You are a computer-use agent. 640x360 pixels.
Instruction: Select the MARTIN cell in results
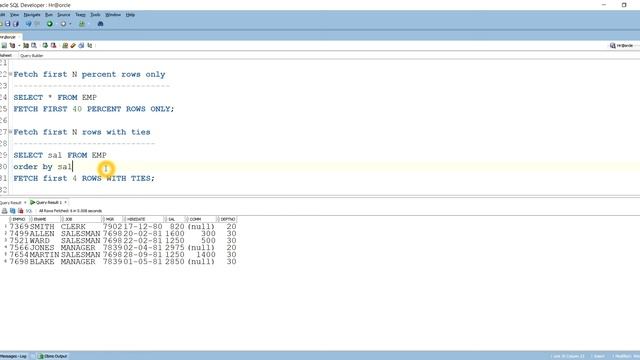coord(44,255)
